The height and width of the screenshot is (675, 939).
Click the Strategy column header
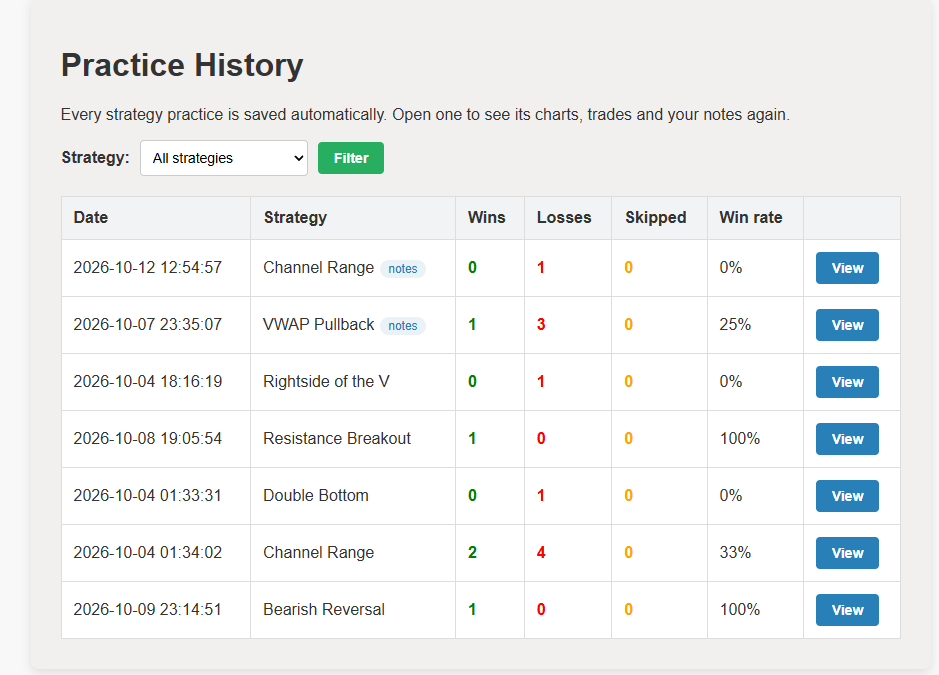[x=353, y=218]
